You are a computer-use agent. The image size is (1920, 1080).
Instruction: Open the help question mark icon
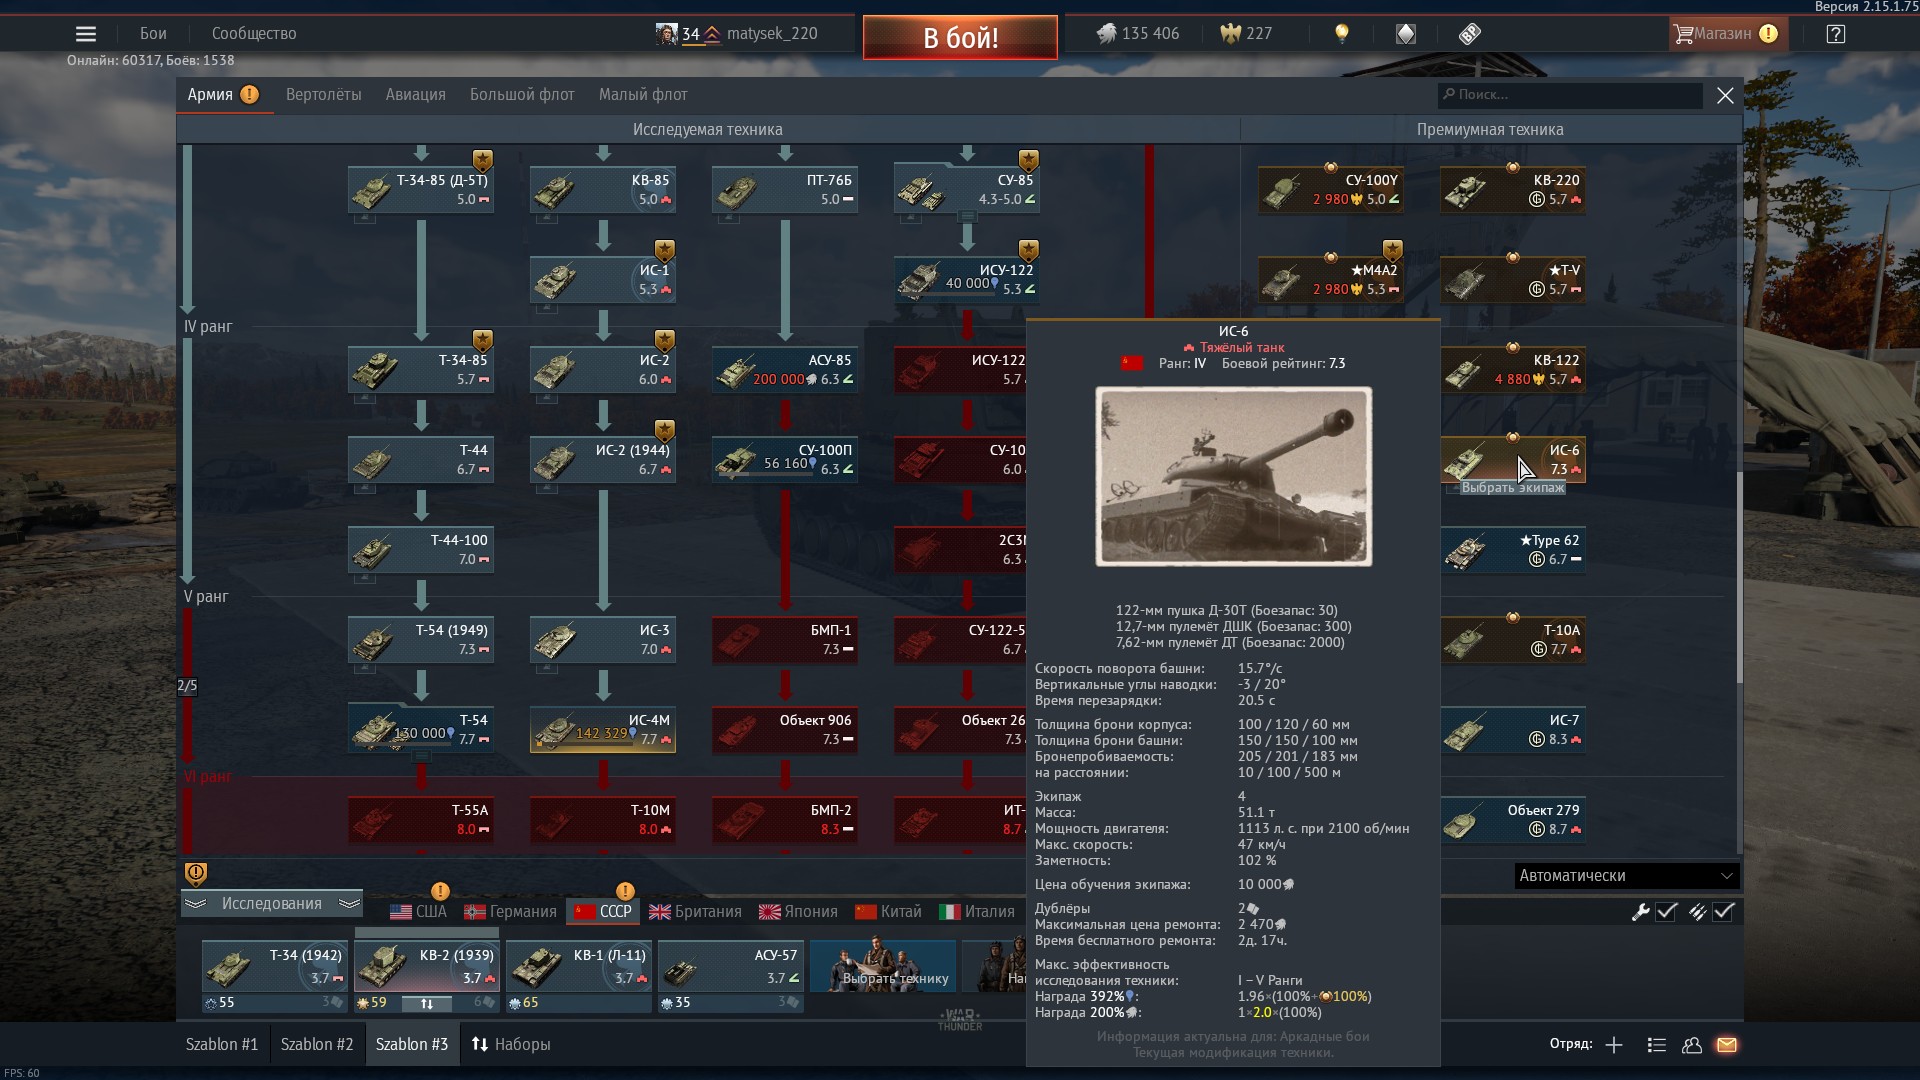click(x=1835, y=34)
